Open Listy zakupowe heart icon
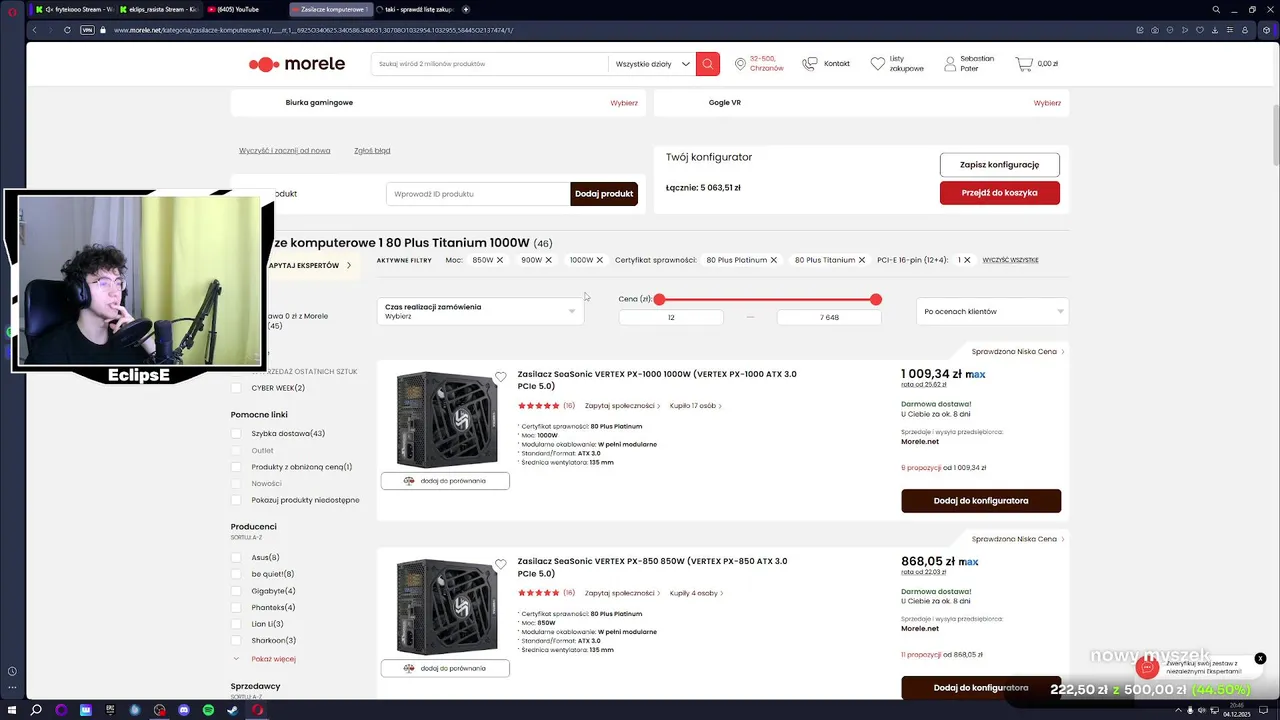This screenshot has width=1280, height=720. pyautogui.click(x=878, y=64)
